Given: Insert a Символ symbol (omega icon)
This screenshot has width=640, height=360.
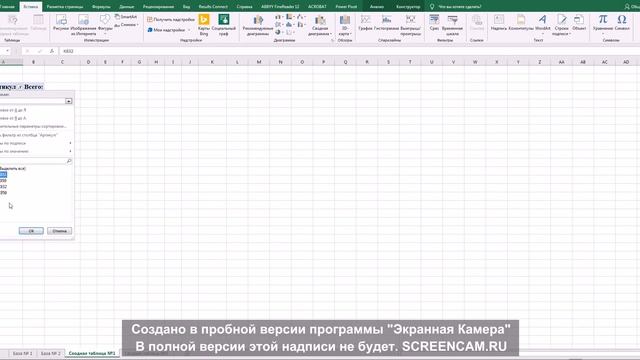Looking at the screenshot, I should tap(622, 23).
